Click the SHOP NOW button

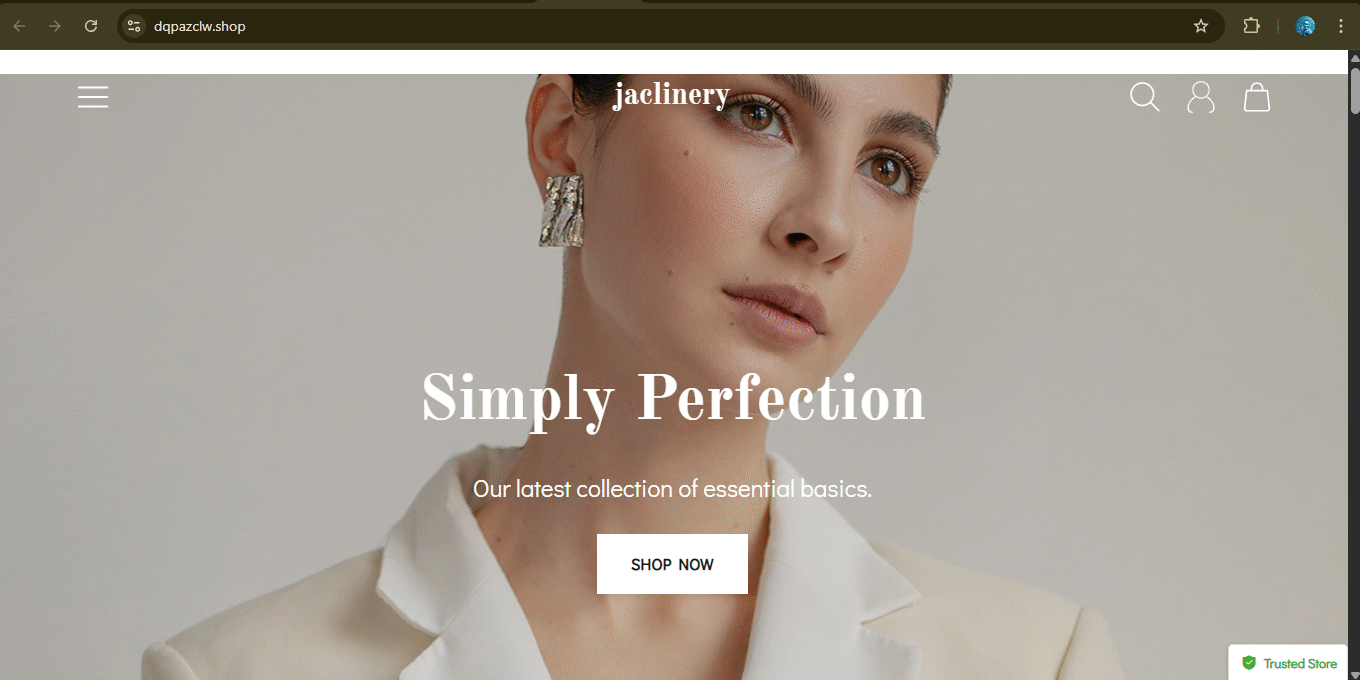tap(672, 564)
